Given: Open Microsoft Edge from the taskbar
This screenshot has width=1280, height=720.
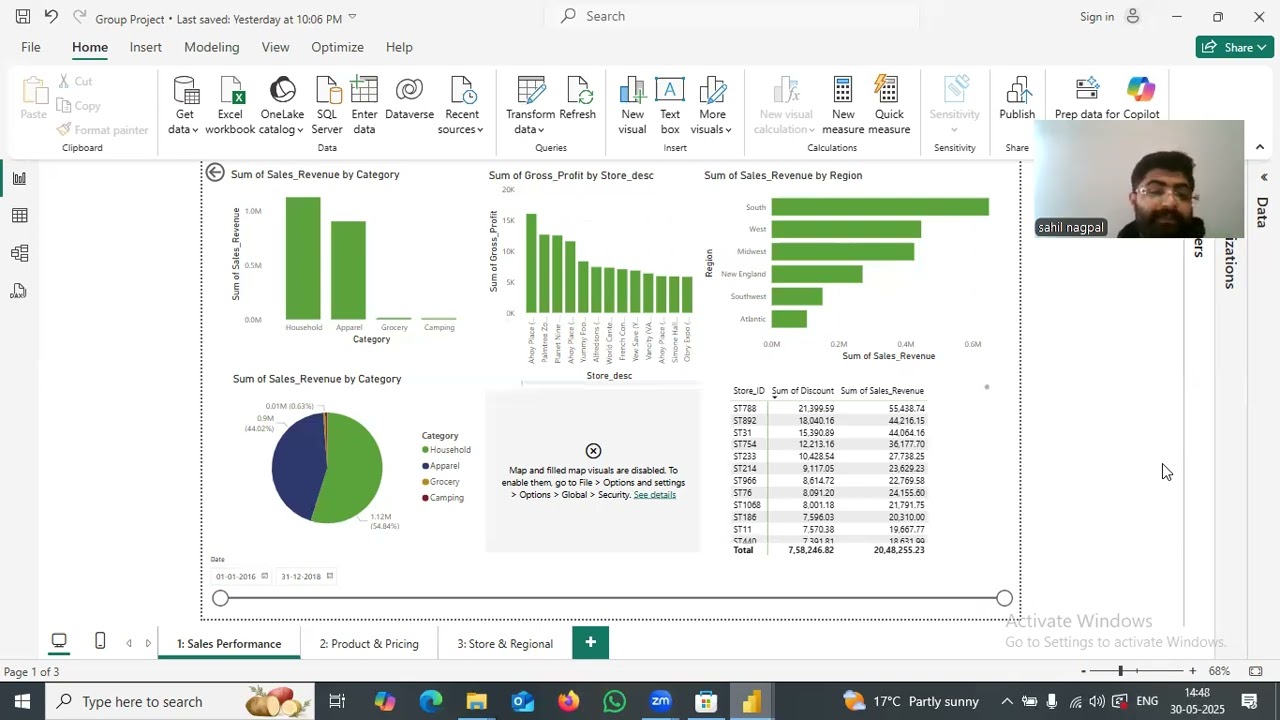Looking at the screenshot, I should [x=431, y=701].
